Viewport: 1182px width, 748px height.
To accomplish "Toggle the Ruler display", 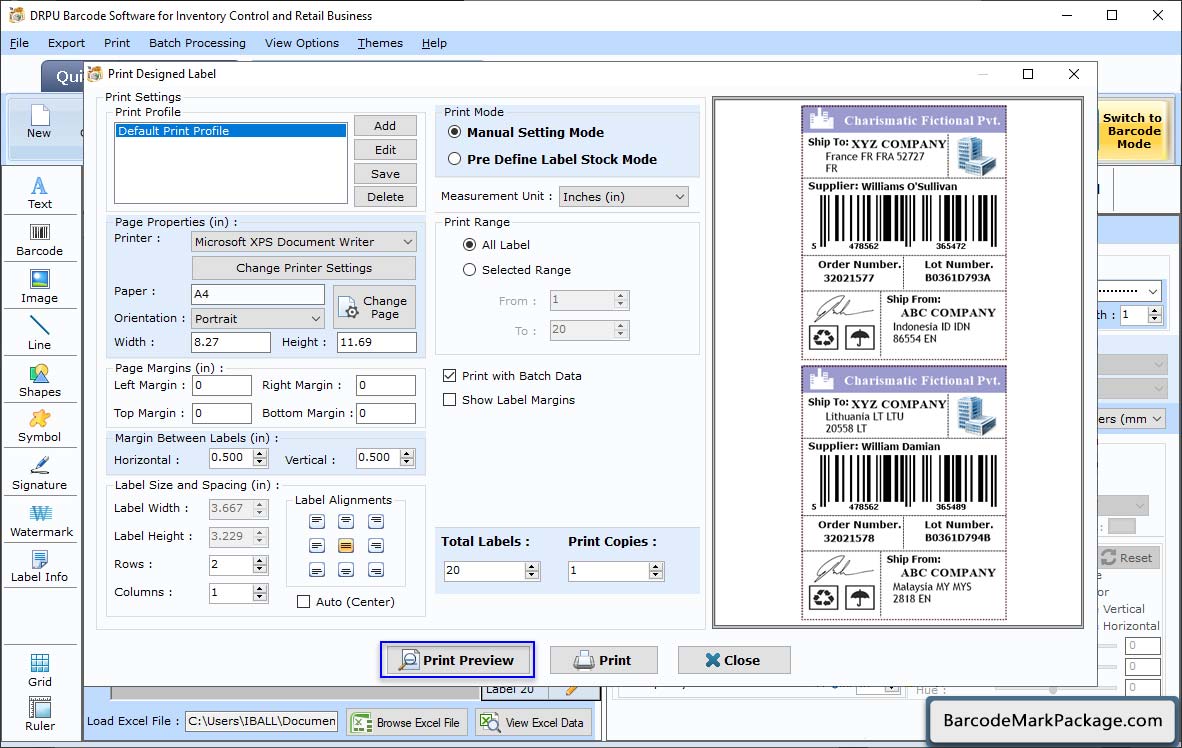I will 40,715.
